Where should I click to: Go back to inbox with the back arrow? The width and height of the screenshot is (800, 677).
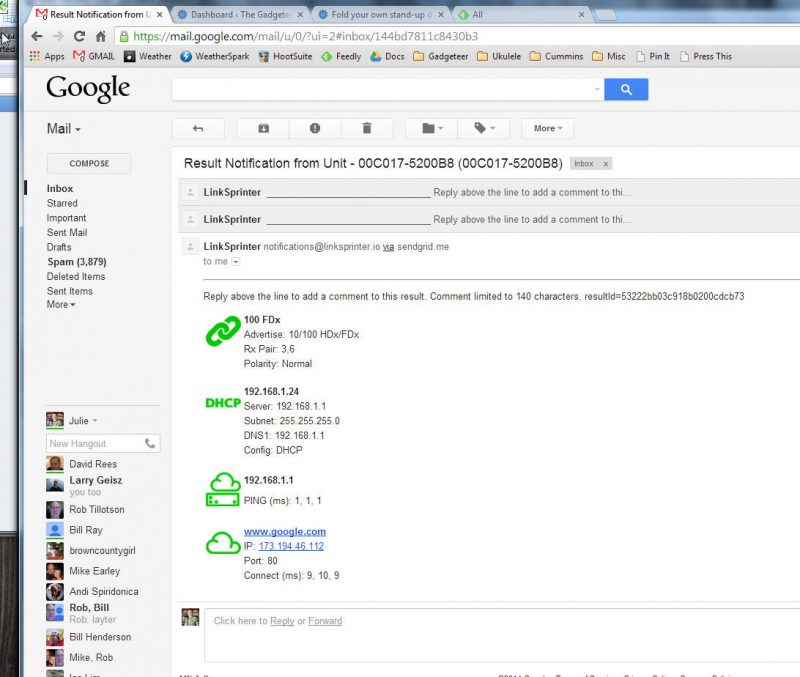point(198,128)
